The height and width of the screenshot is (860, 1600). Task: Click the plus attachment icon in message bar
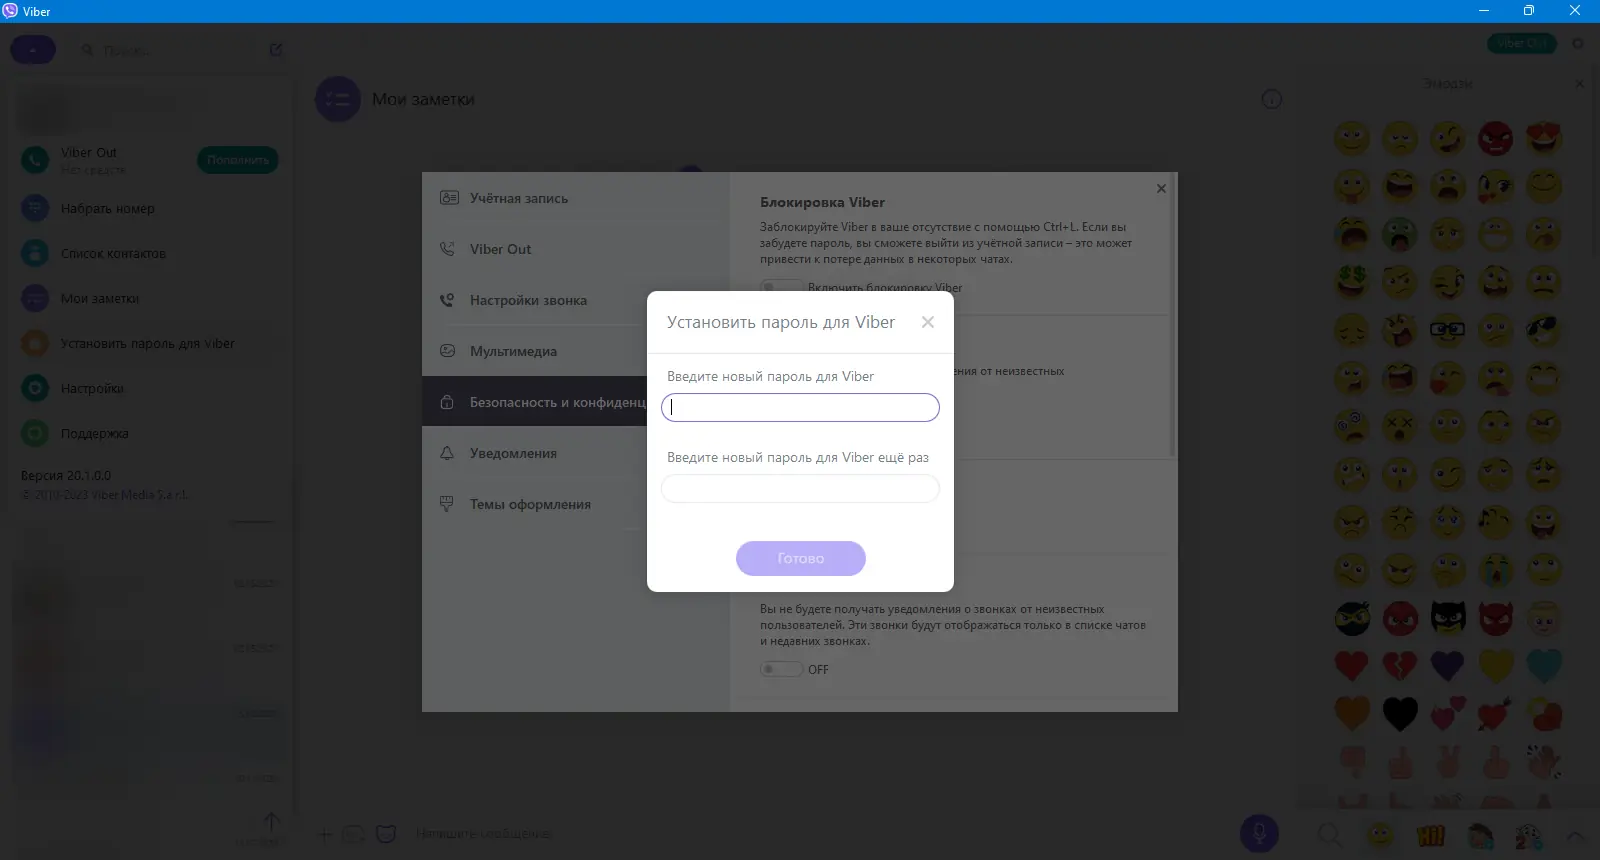point(325,834)
